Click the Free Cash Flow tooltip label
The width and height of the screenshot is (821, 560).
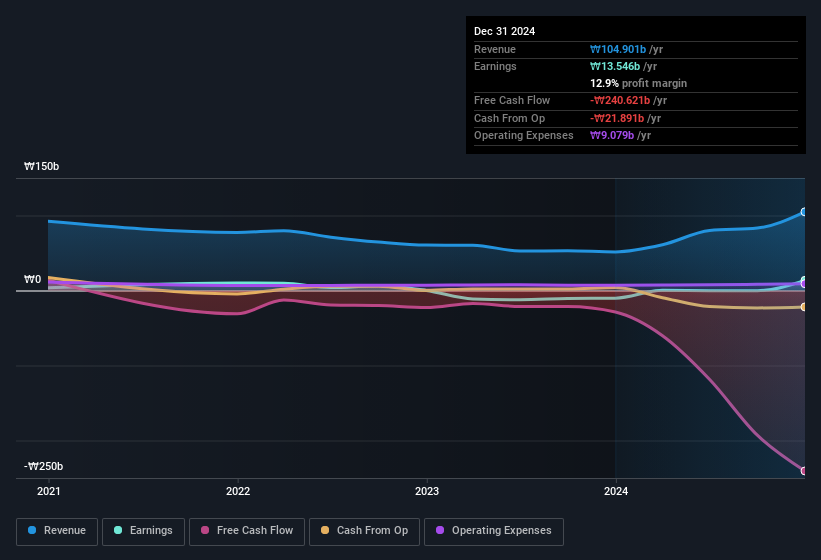pos(512,100)
